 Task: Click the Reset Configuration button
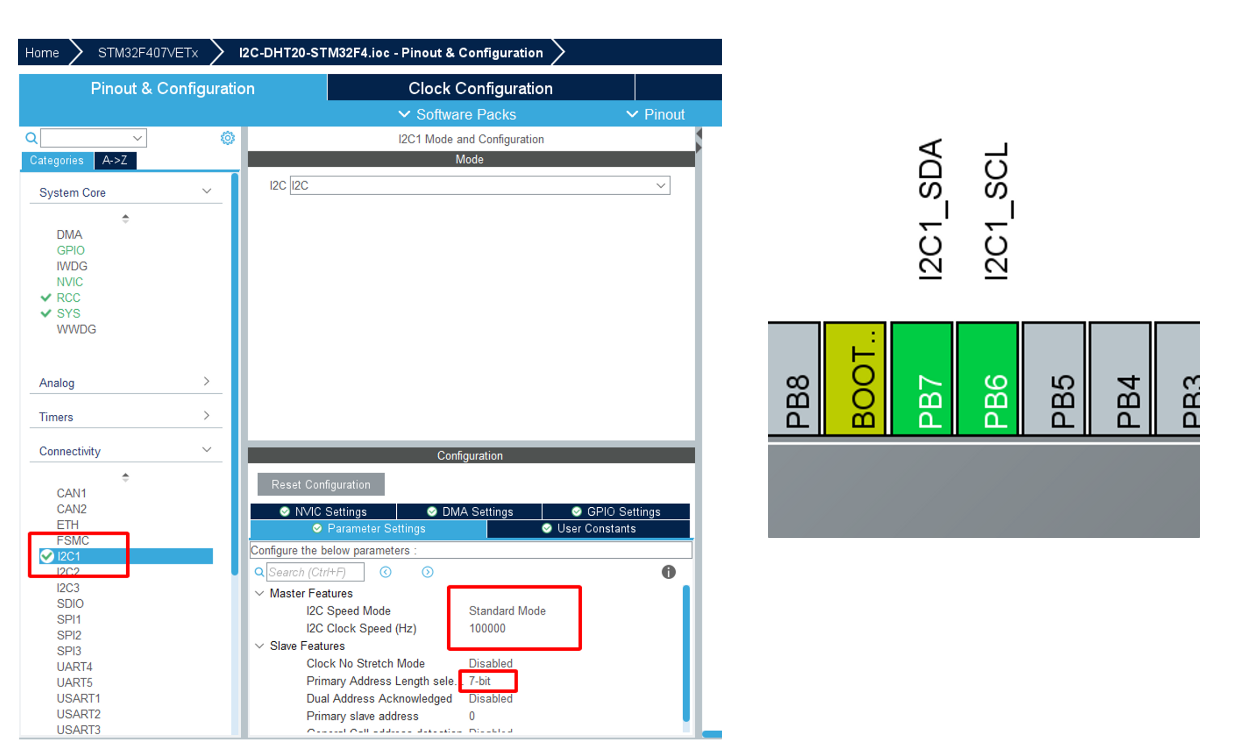pos(321,485)
